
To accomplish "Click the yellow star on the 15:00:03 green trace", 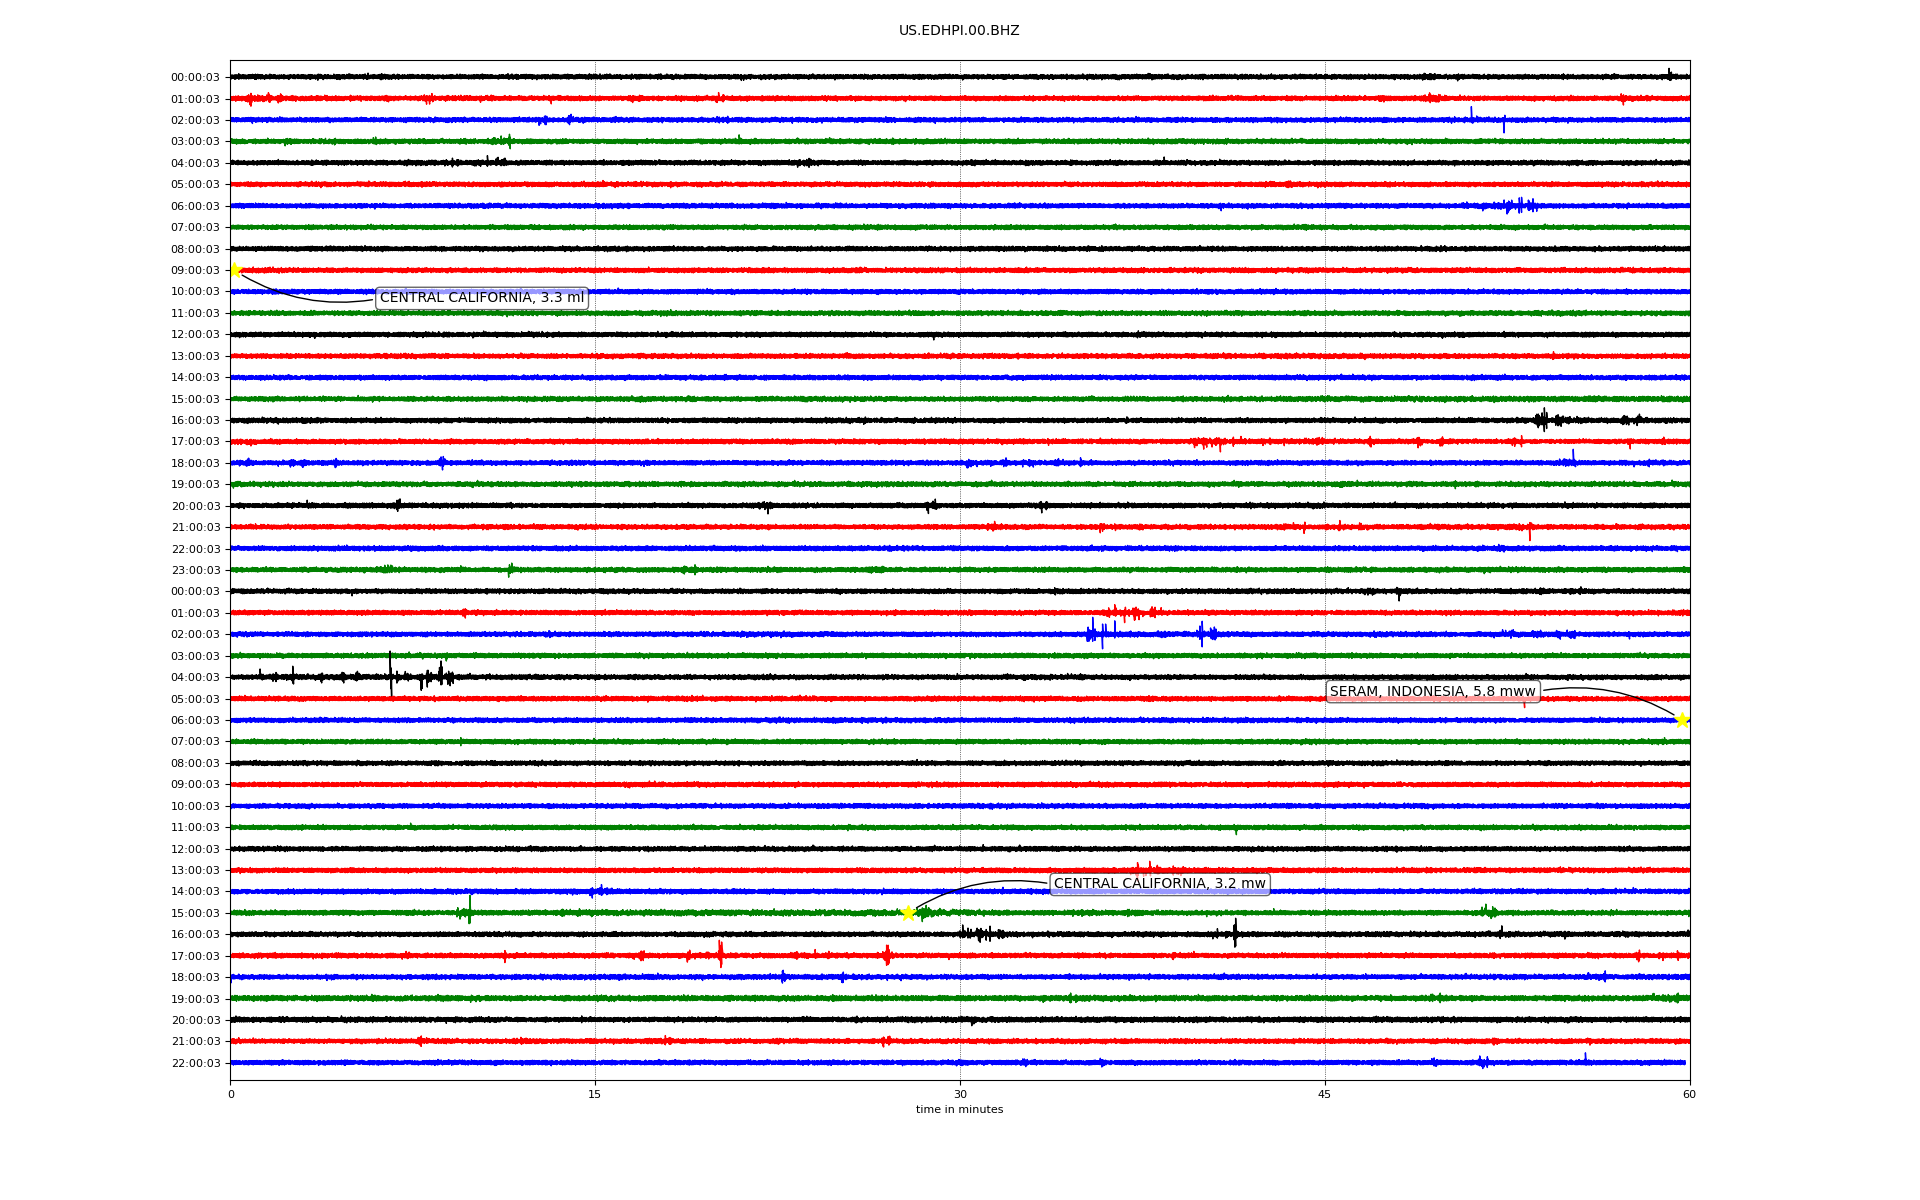I will tap(908, 913).
